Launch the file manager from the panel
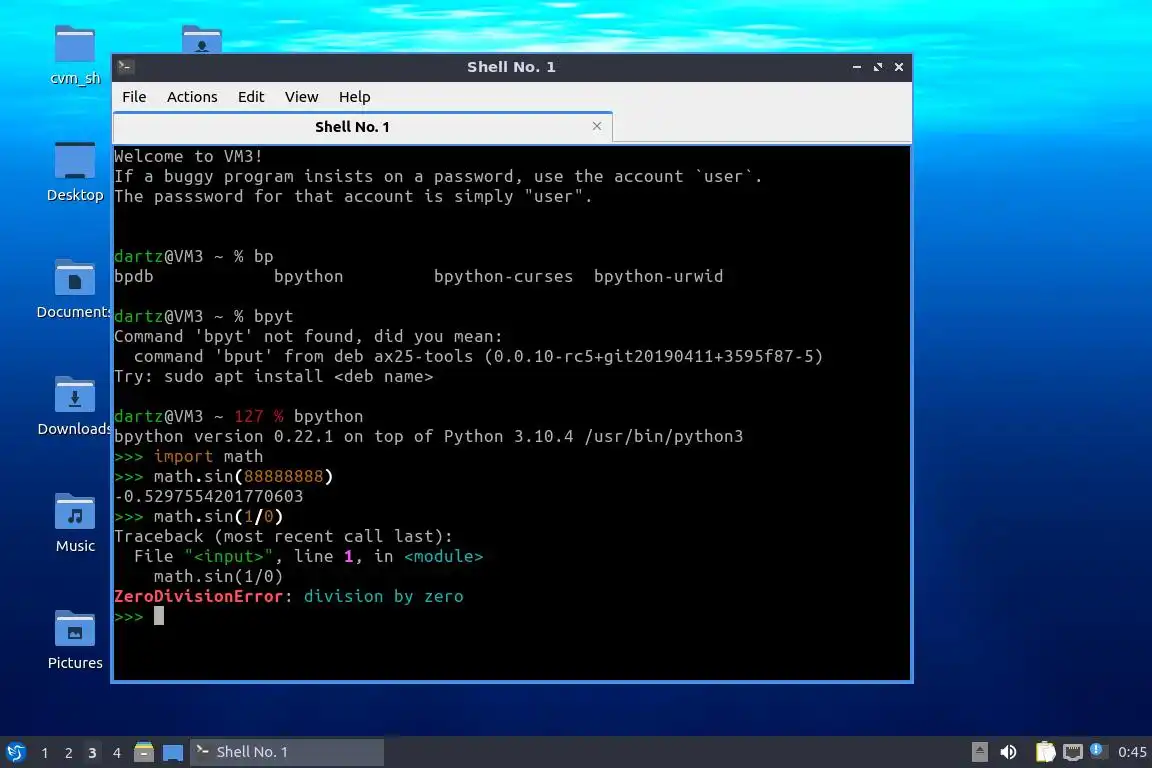The image size is (1152, 768). pos(144,752)
